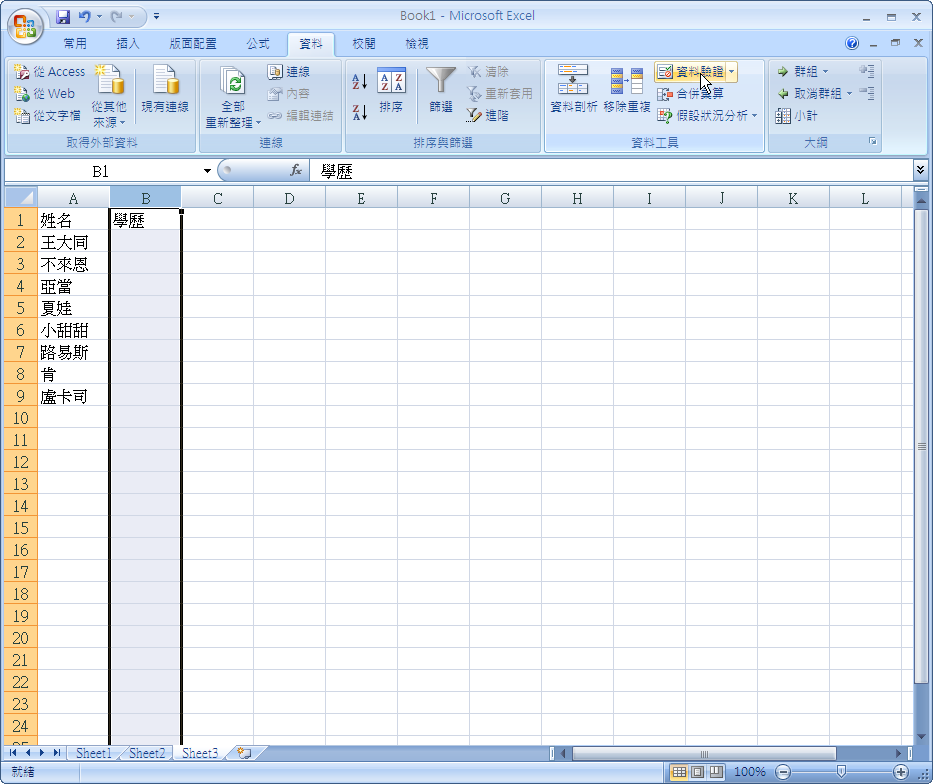Viewport: 933px width, 784px height.
Task: Expand the Group (群組) dropdown arrow
Action: tap(825, 72)
